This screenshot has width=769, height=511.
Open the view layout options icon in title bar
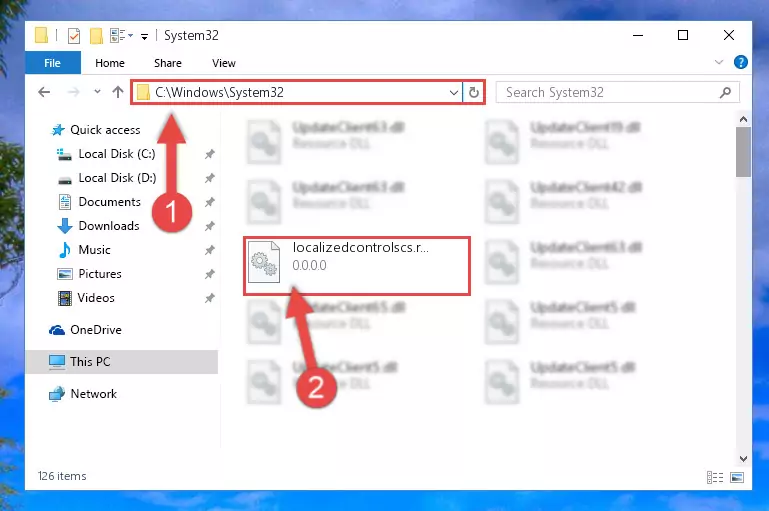click(x=118, y=35)
